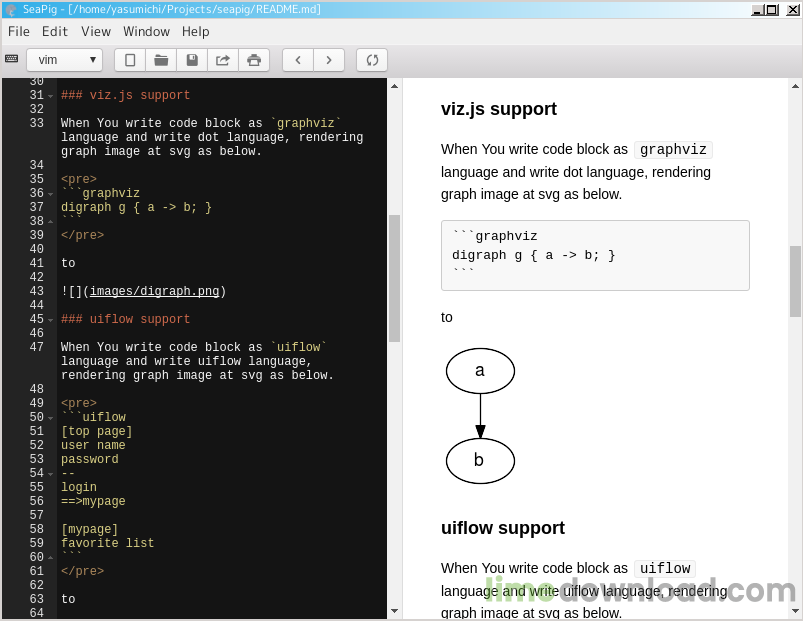Viewport: 803px width, 621px height.
Task: Open the File menu
Action: tap(19, 32)
